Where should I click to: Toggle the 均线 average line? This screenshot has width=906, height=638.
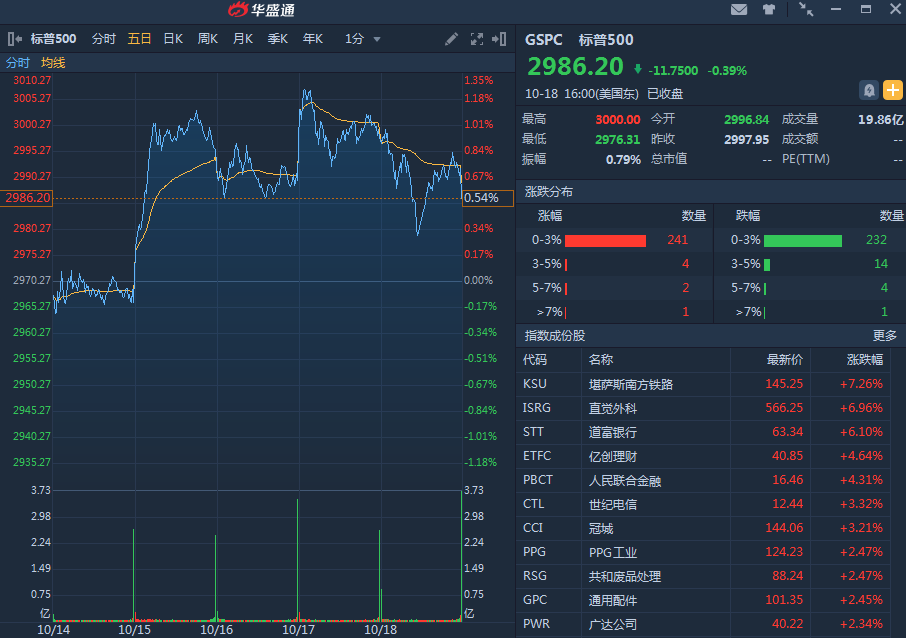53,63
